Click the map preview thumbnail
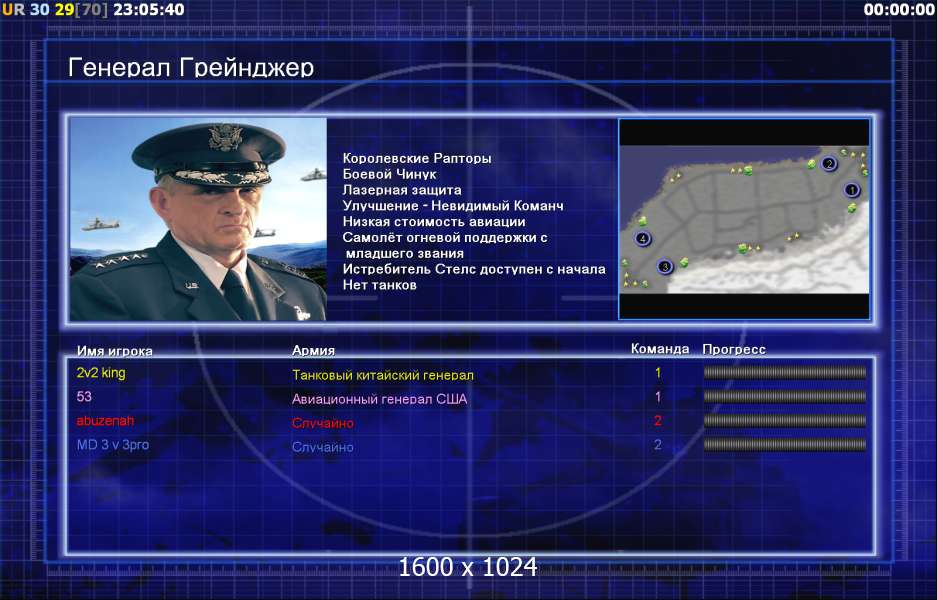This screenshot has width=937, height=600. 744,219
